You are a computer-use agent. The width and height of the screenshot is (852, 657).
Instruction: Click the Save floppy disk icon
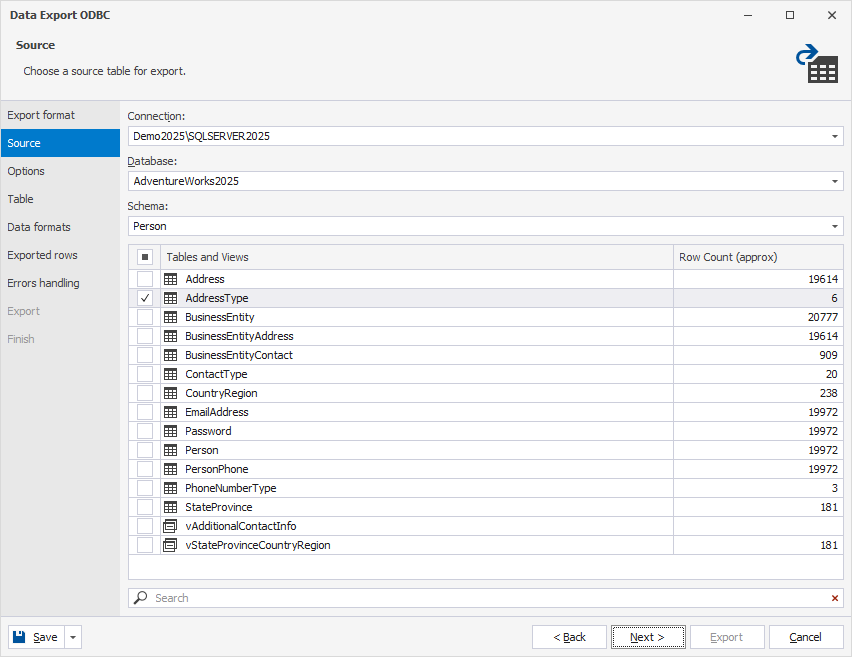pyautogui.click(x=19, y=637)
